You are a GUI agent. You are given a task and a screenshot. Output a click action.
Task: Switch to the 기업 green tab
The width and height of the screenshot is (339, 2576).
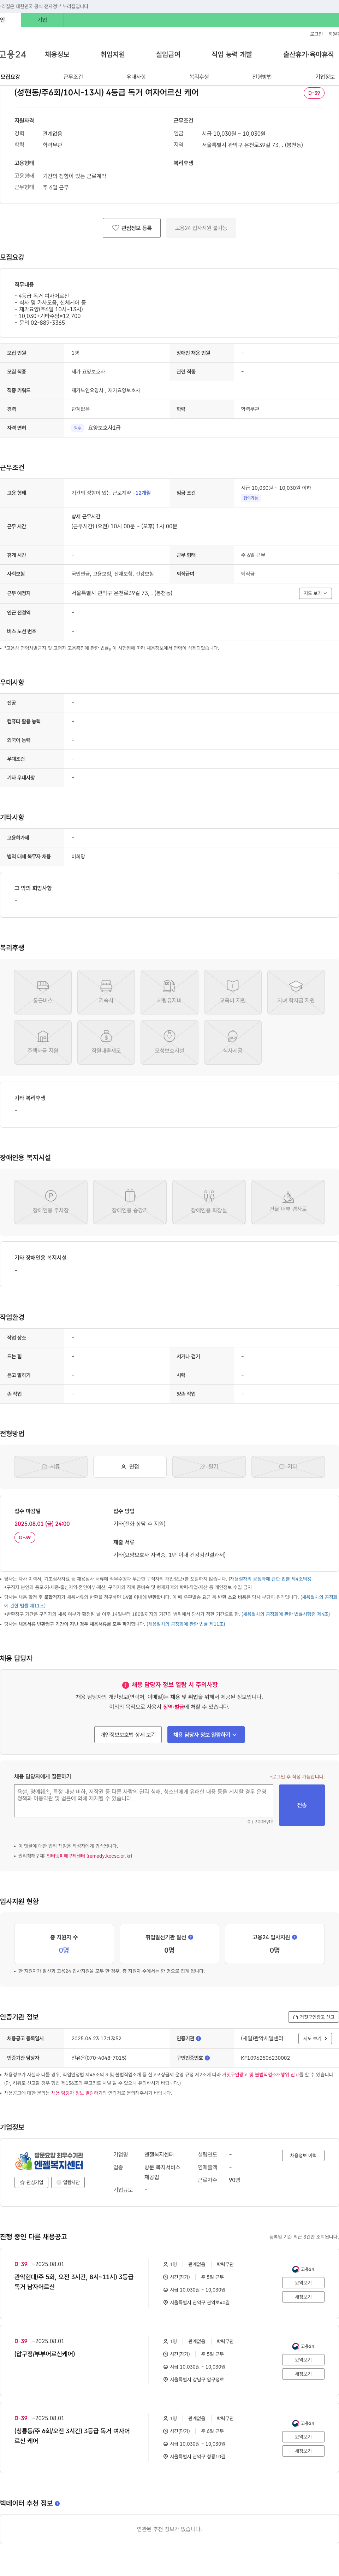coord(42,20)
